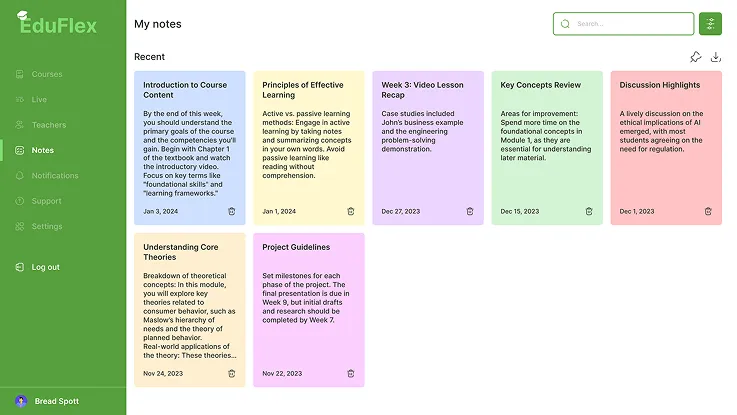
Task: Click the Search input field
Action: 630,24
